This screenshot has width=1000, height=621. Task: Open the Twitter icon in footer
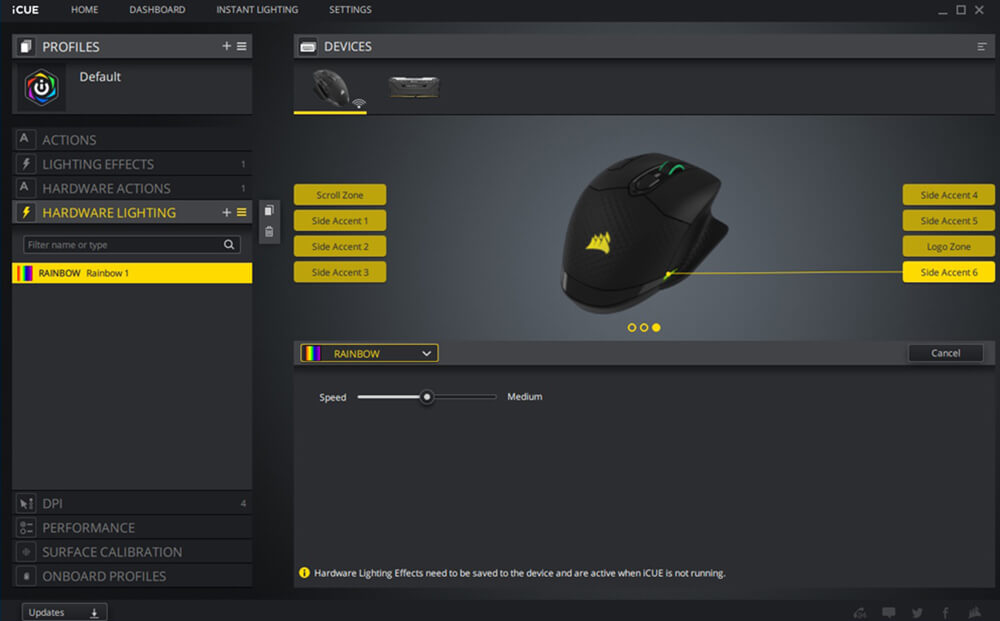tap(917, 612)
